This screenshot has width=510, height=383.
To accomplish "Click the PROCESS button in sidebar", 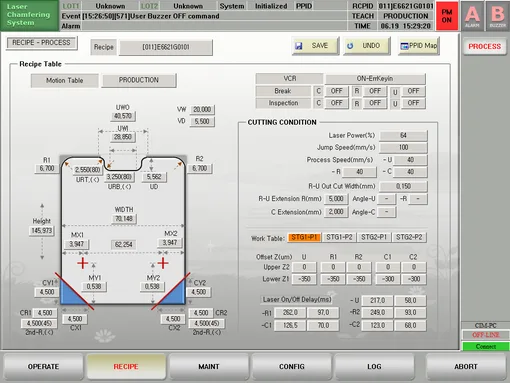I will coord(485,47).
